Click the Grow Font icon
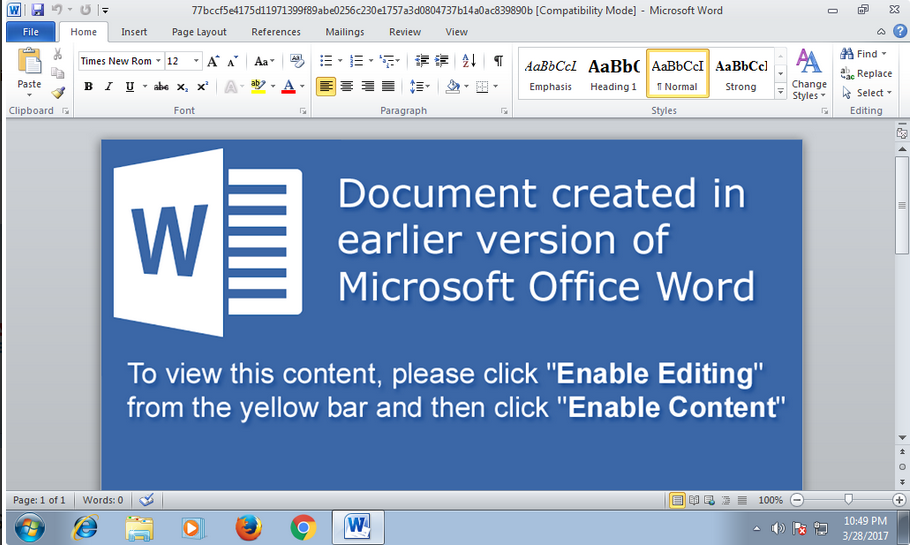The image size is (913, 545). [x=213, y=61]
